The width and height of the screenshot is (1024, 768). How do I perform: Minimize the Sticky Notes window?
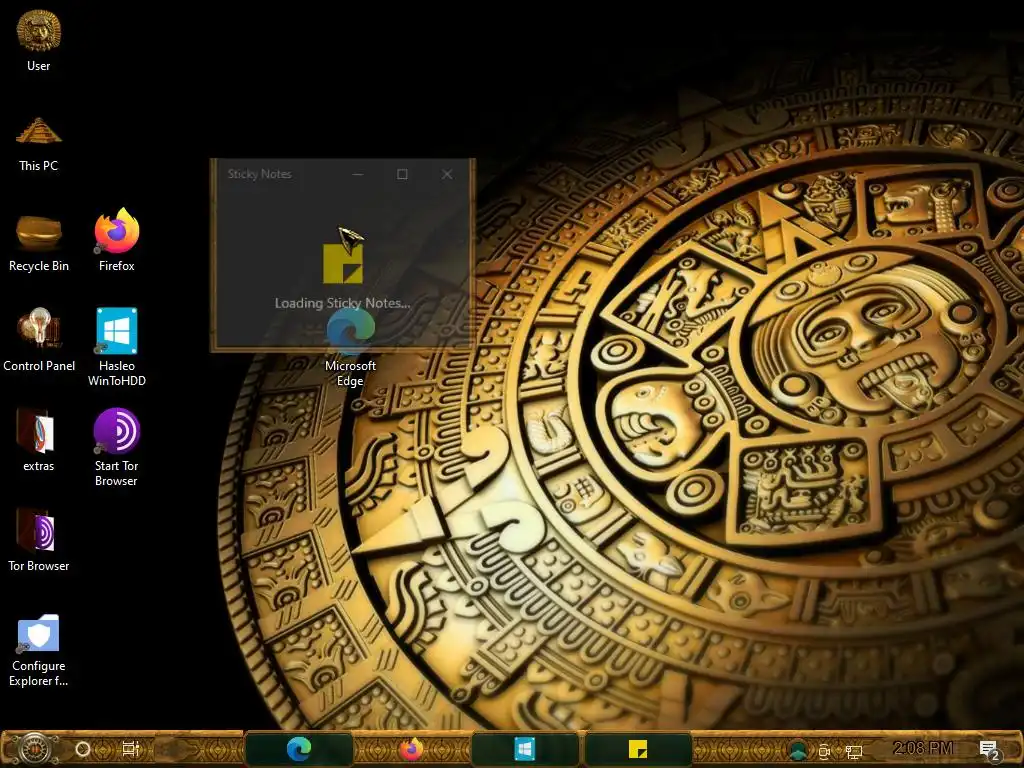point(358,174)
